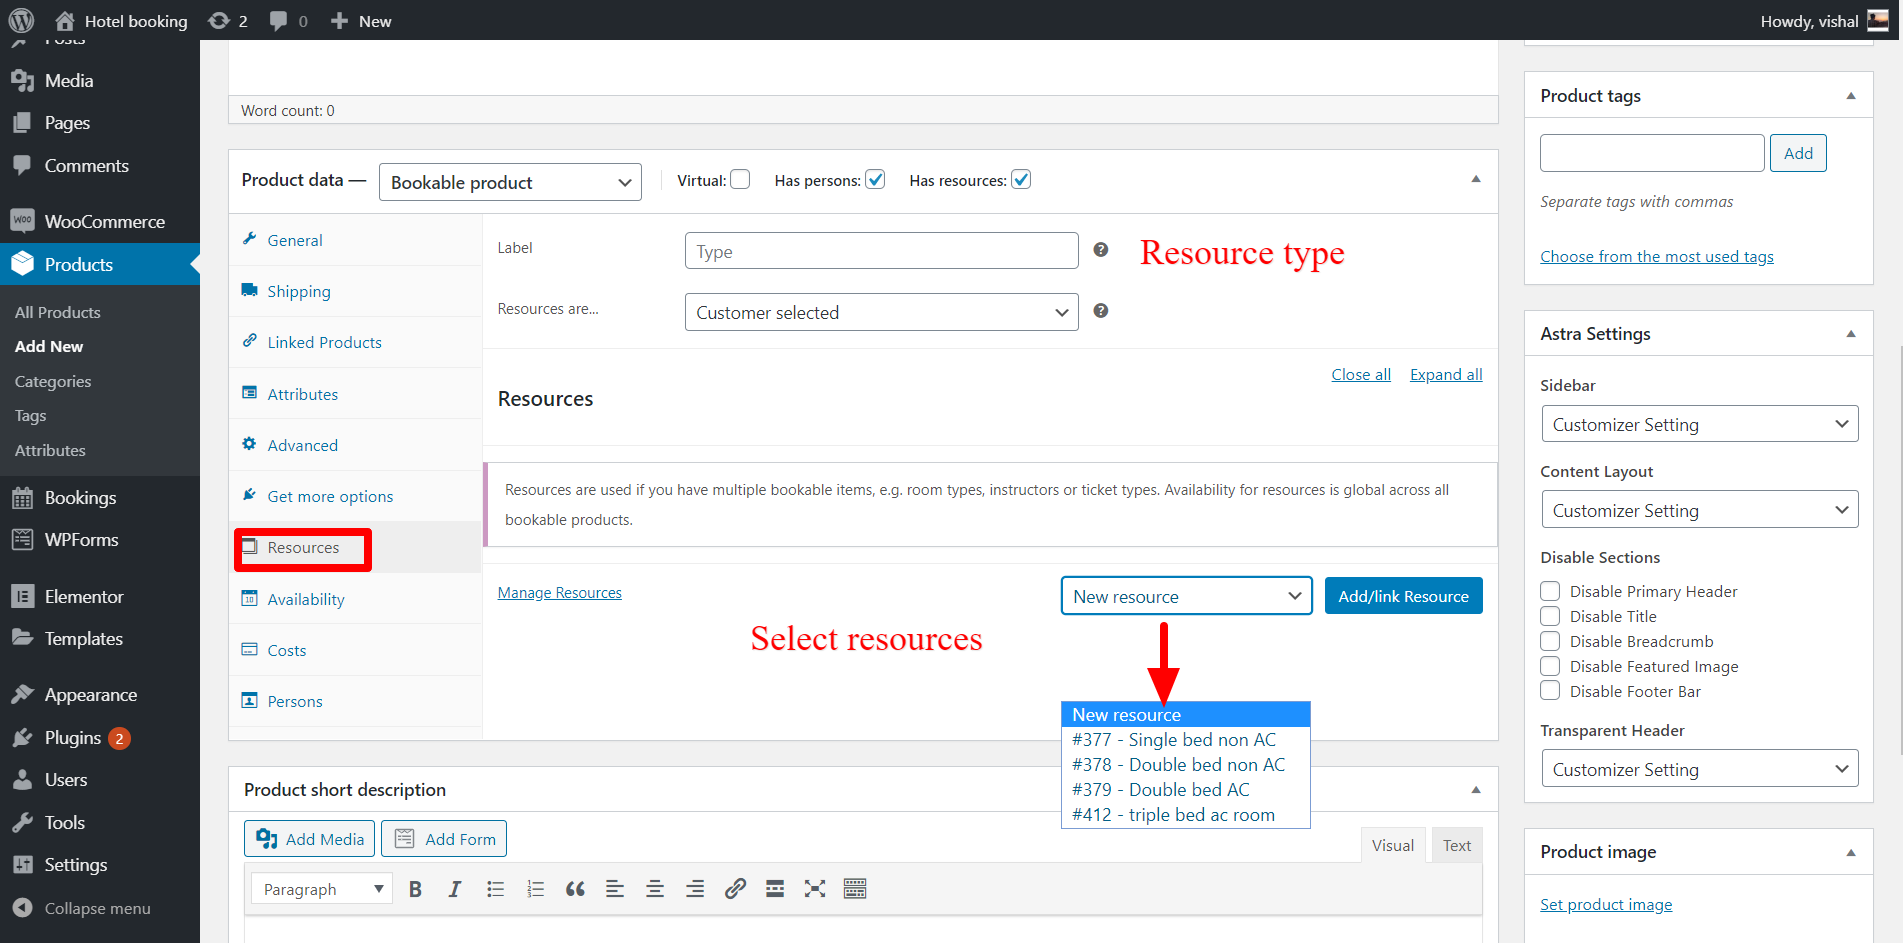Select #412 - triple bed ac room
Screen dimensions: 1903x943
point(1186,815)
